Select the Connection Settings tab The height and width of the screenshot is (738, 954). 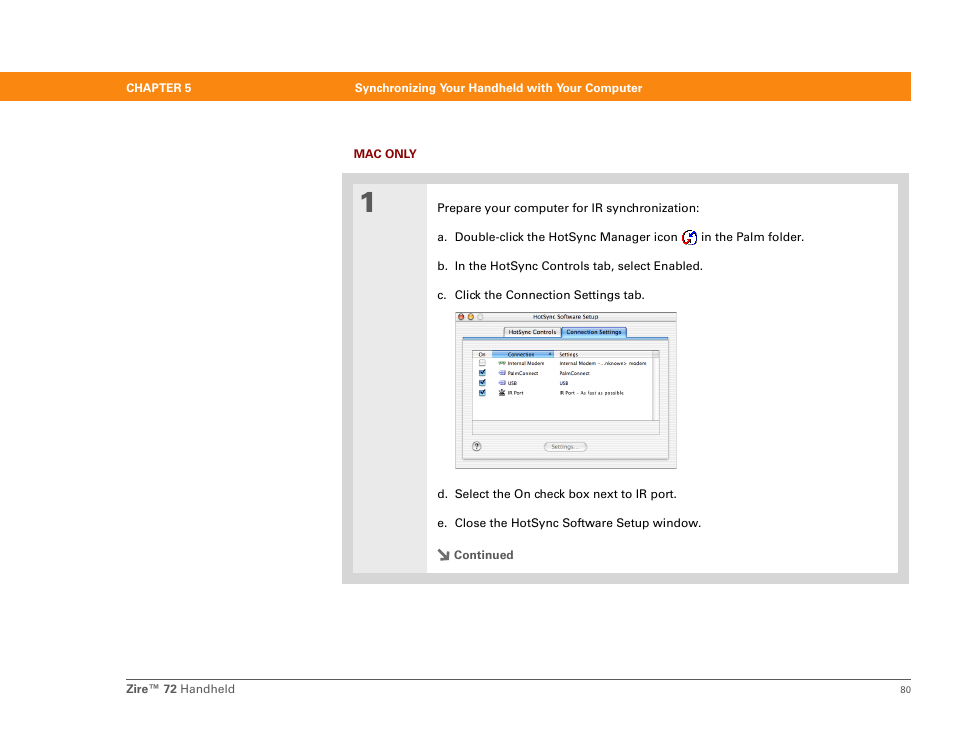594,332
